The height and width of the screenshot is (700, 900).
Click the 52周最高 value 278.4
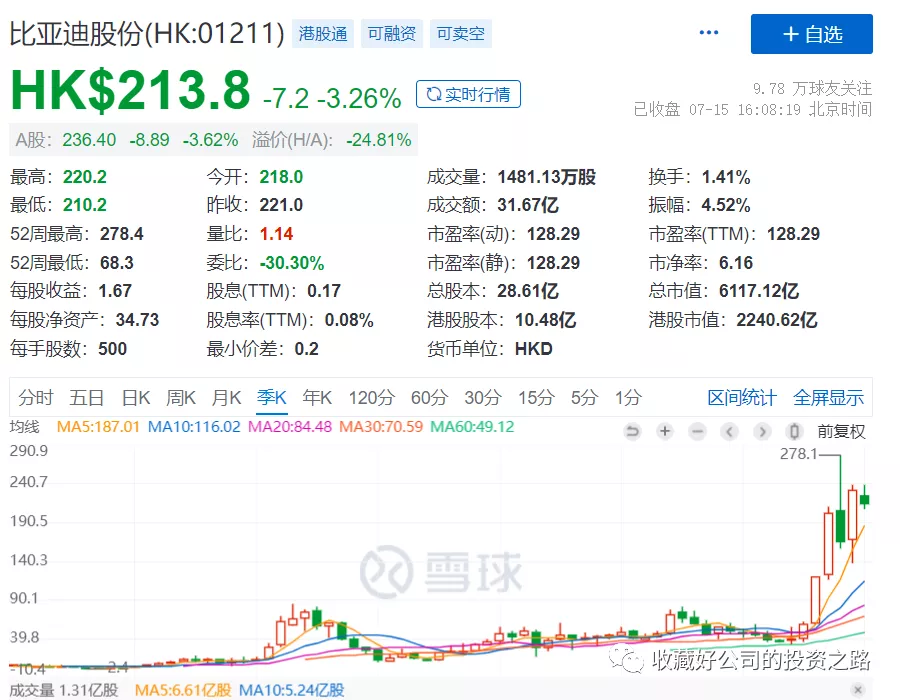pyautogui.click(x=122, y=234)
